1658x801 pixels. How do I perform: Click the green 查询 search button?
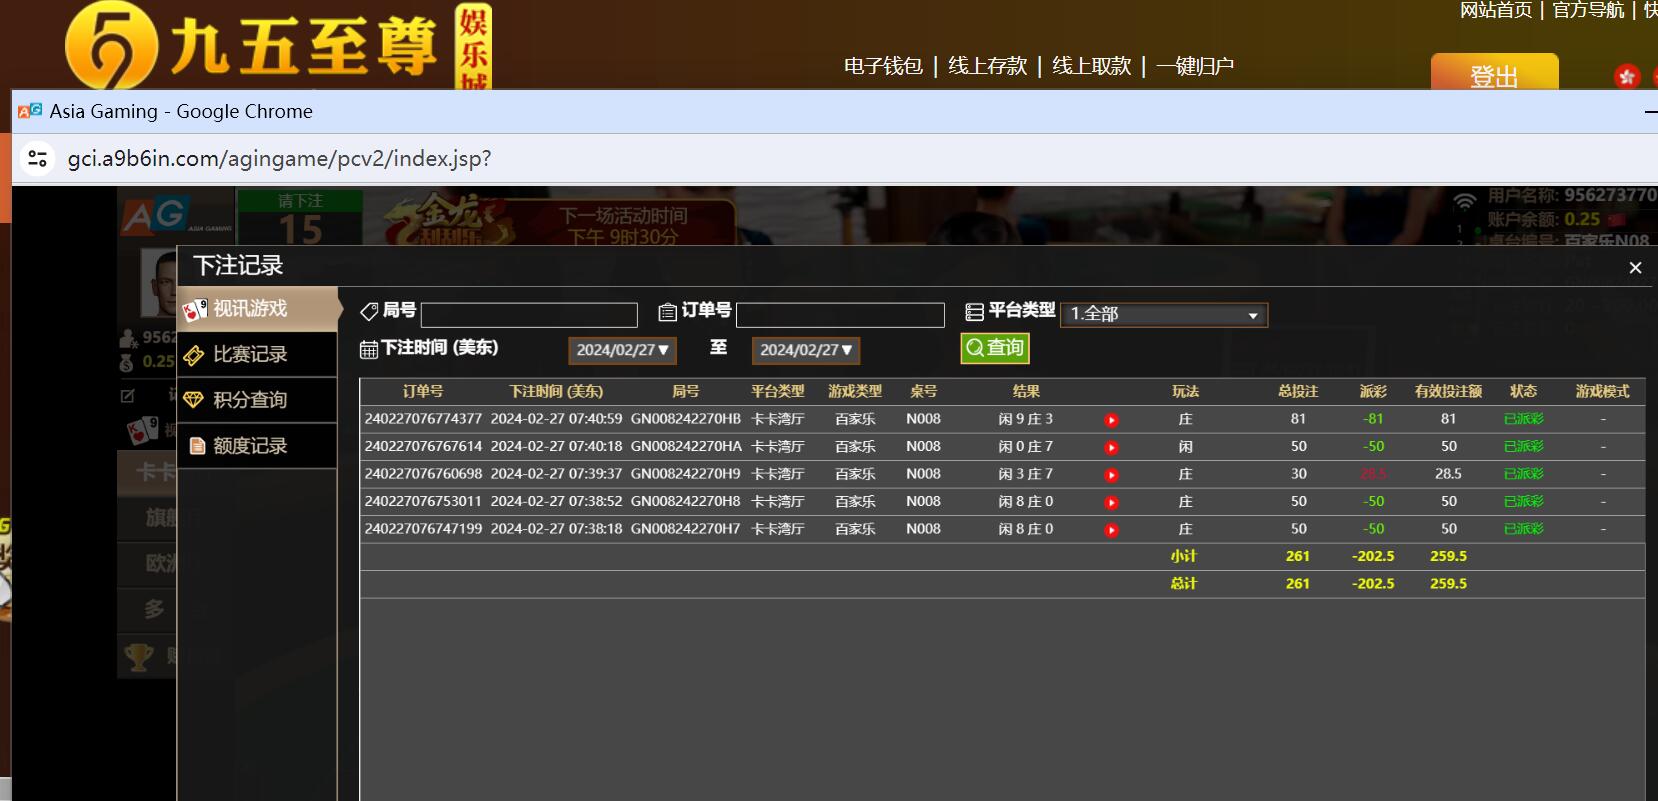pyautogui.click(x=995, y=348)
